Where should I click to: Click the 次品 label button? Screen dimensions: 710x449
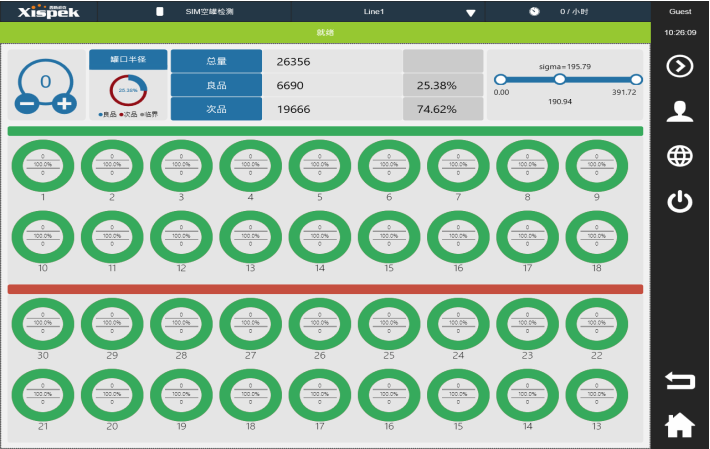coord(216,109)
